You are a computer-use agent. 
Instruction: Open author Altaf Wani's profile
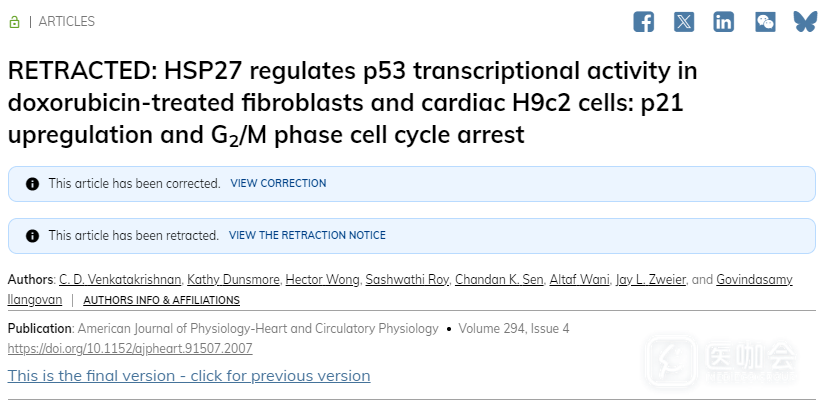[578, 280]
